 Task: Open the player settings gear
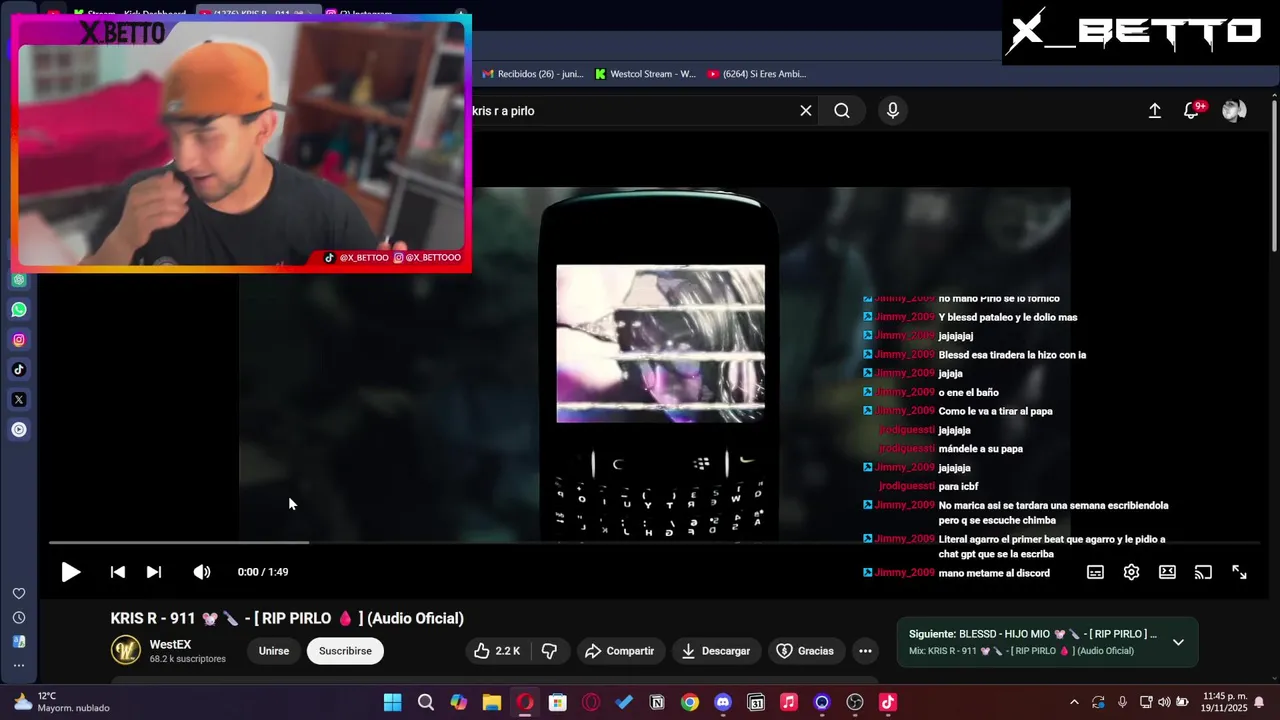click(x=1131, y=572)
